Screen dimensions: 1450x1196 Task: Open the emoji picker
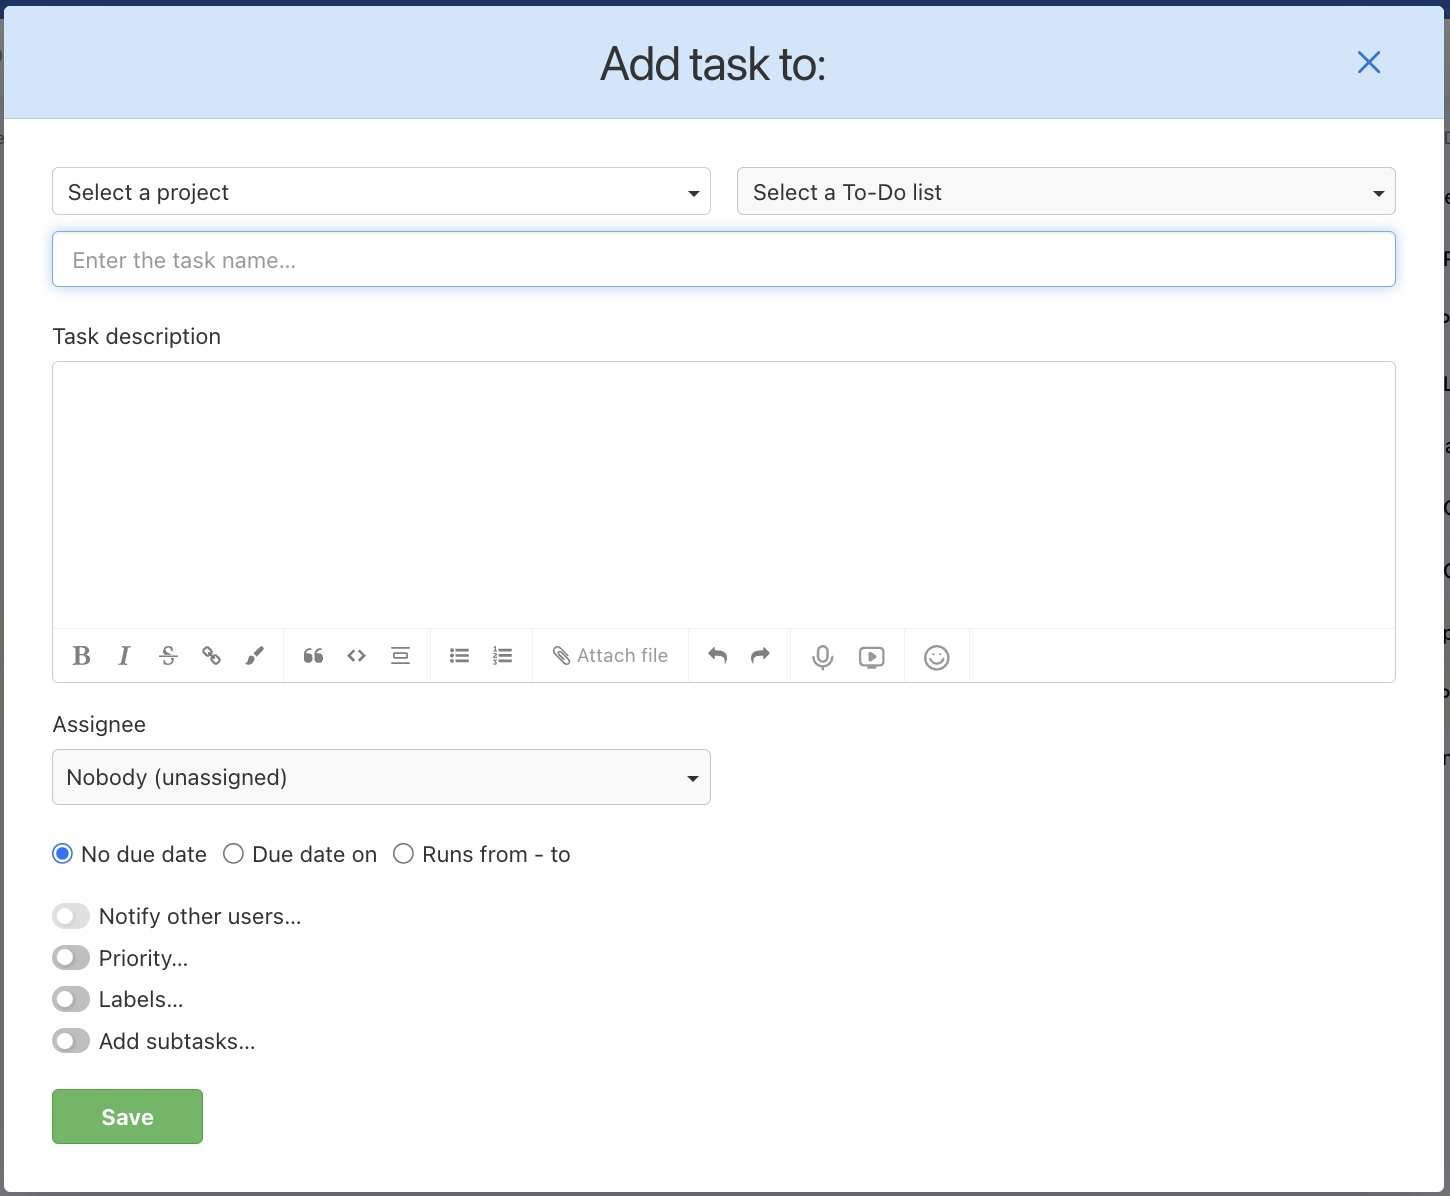(x=936, y=657)
